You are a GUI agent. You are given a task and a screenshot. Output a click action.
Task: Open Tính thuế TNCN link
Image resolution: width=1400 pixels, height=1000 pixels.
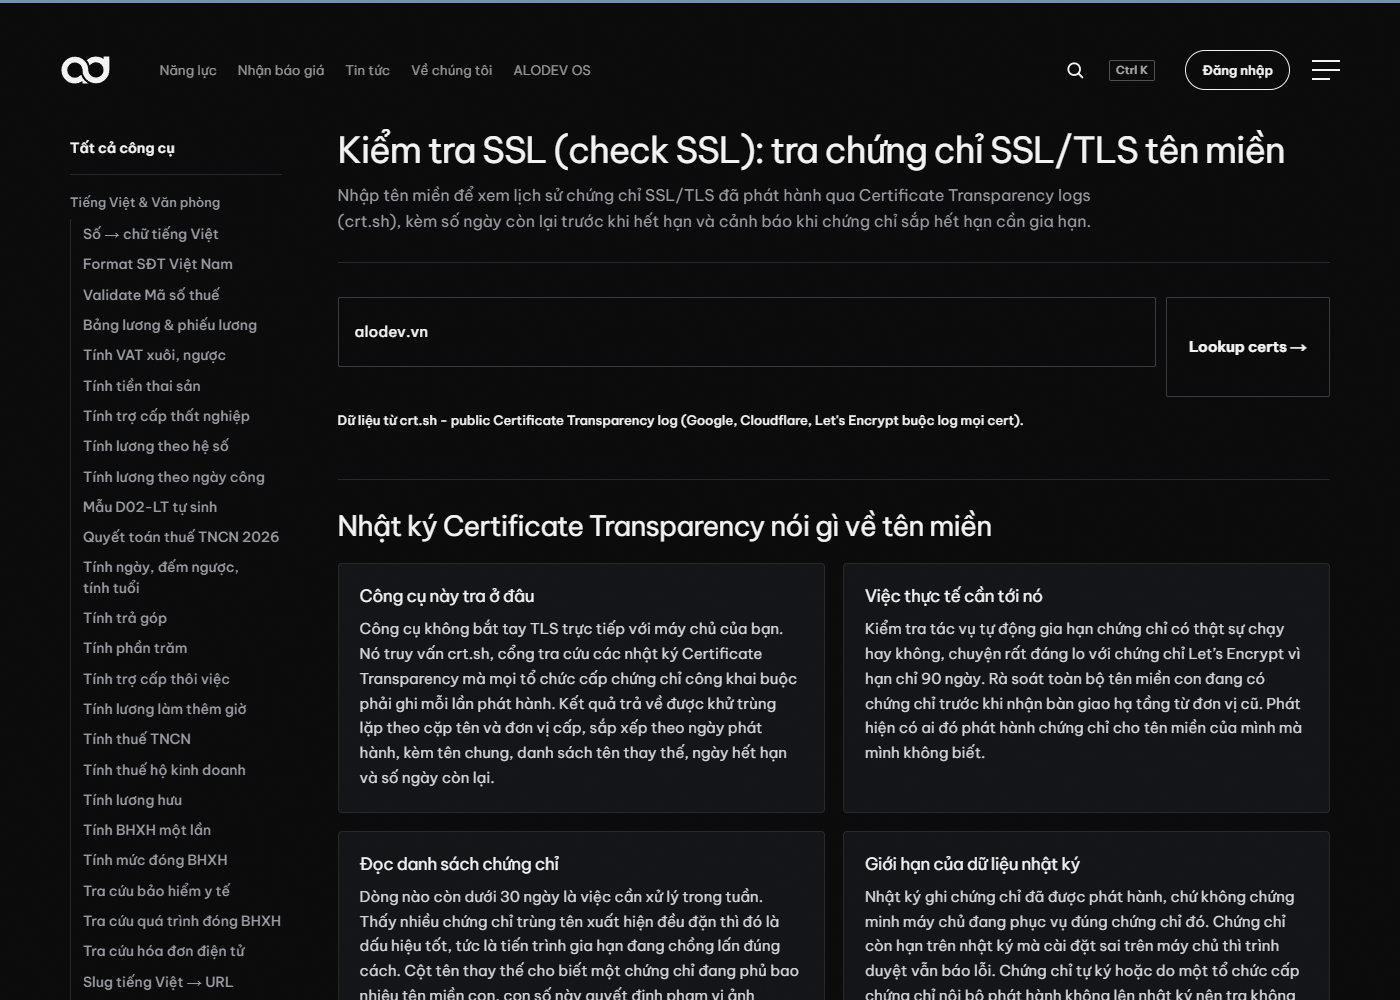click(137, 739)
